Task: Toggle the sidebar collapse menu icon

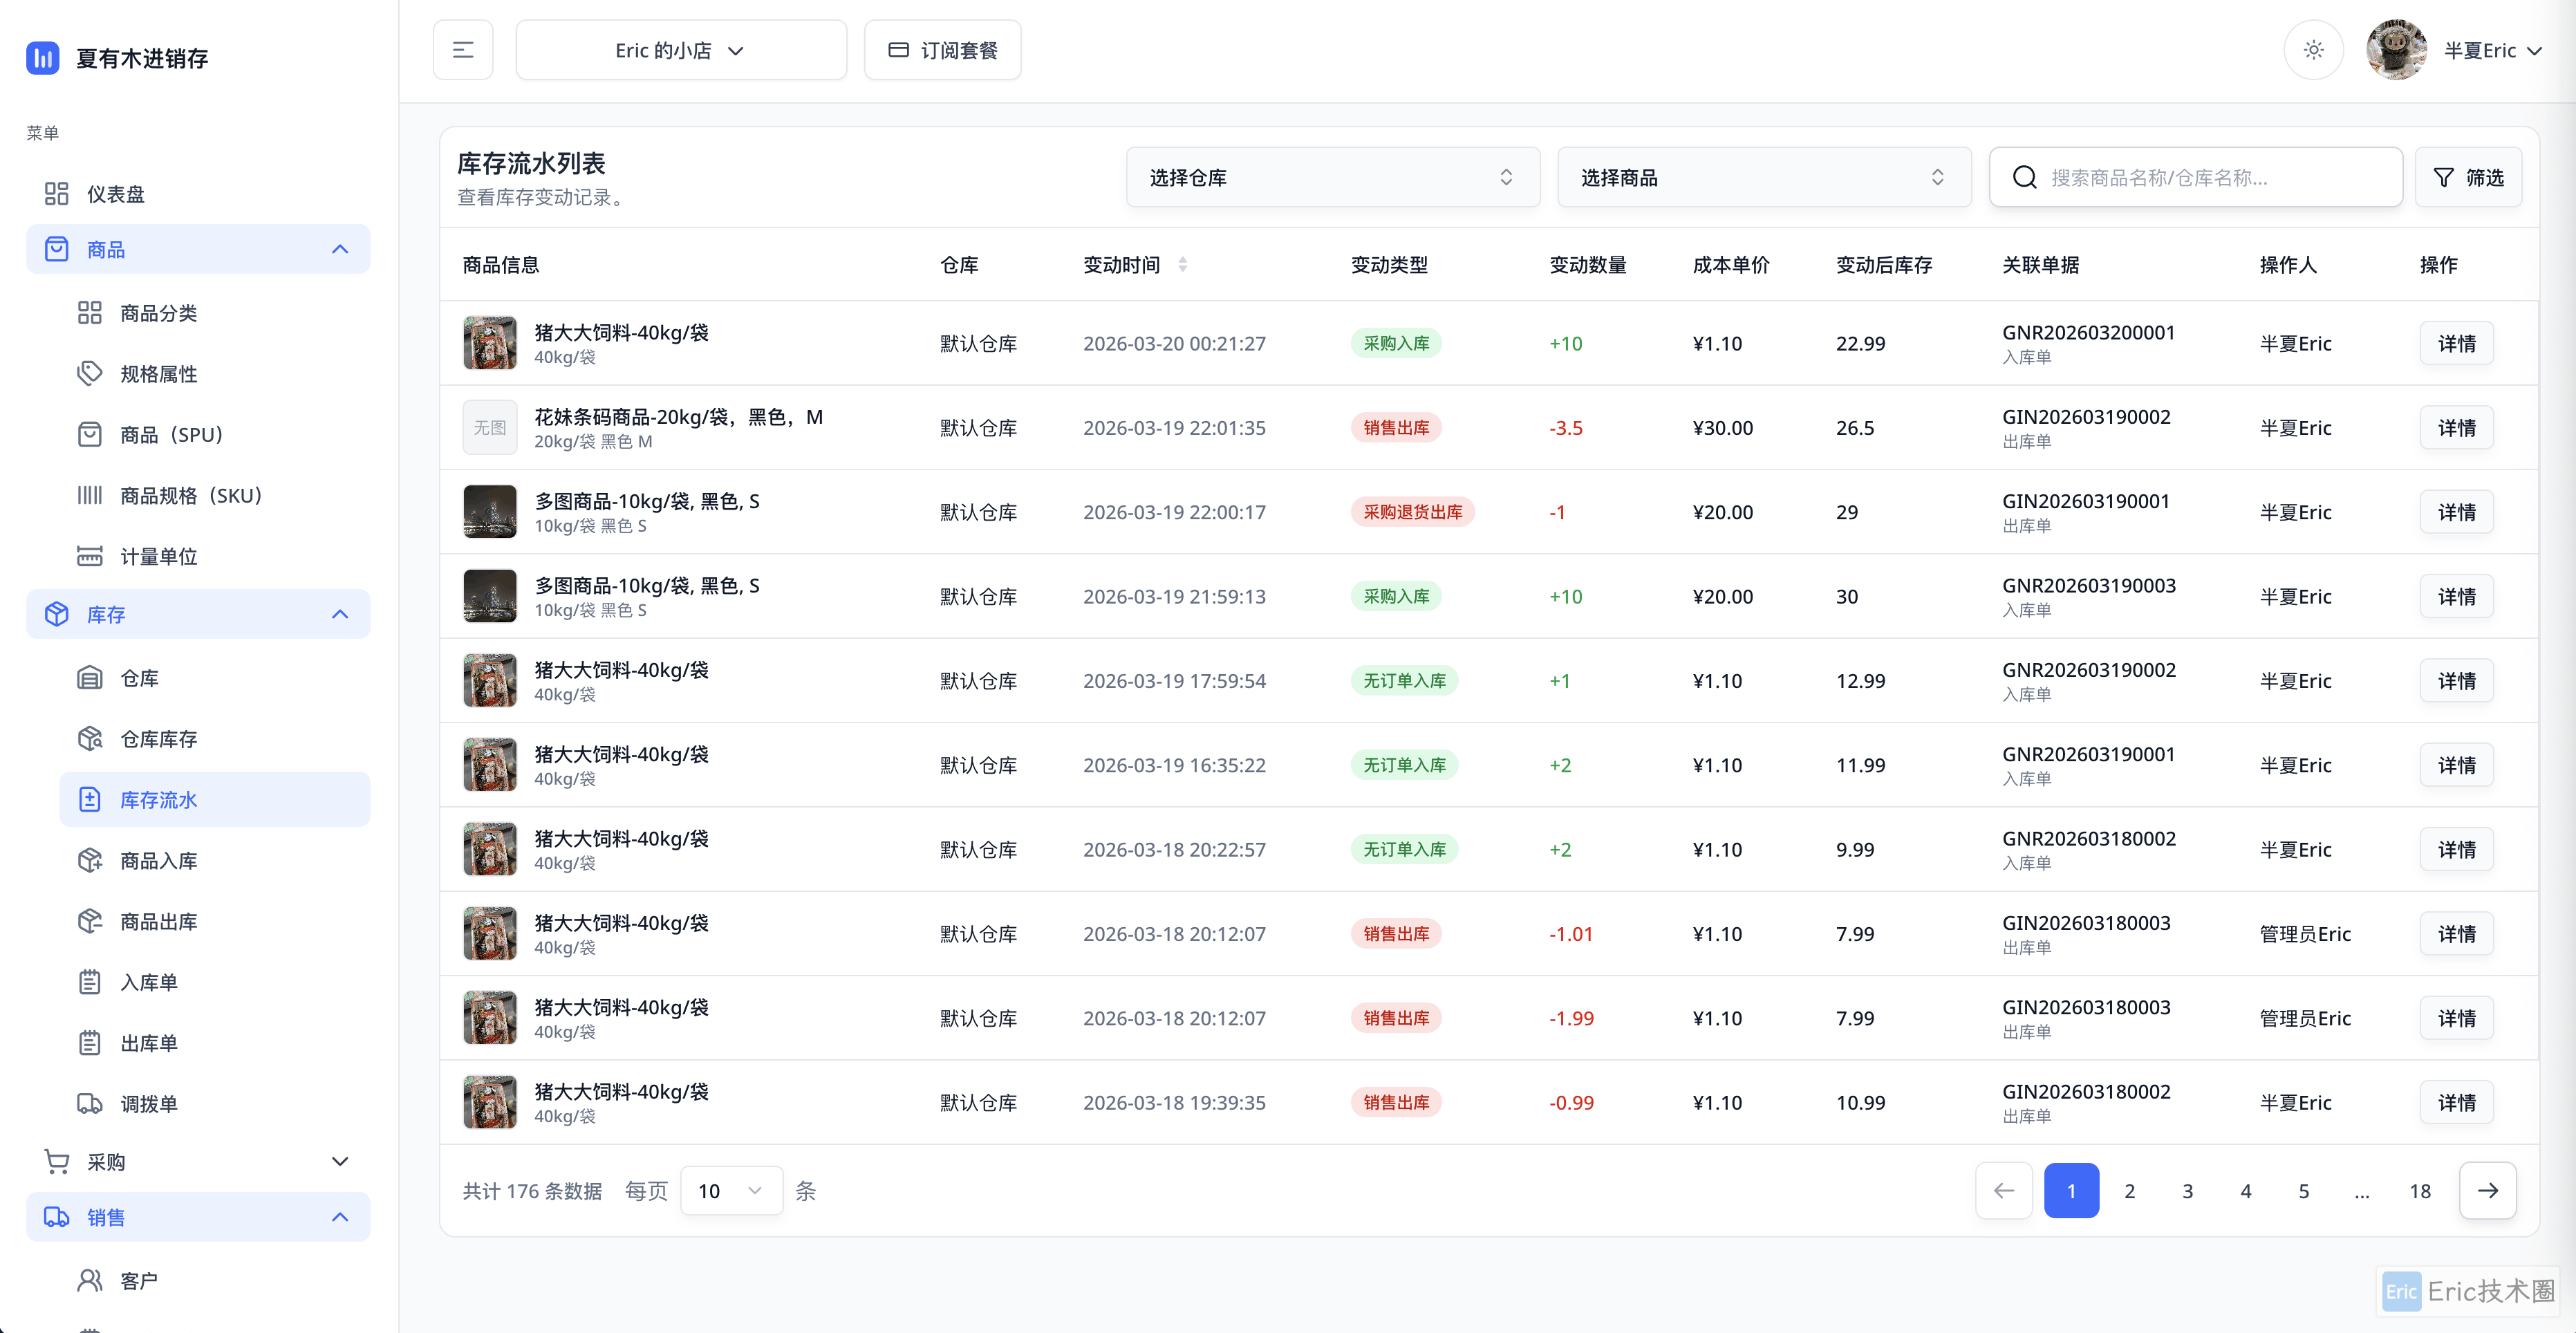Action: [x=463, y=50]
